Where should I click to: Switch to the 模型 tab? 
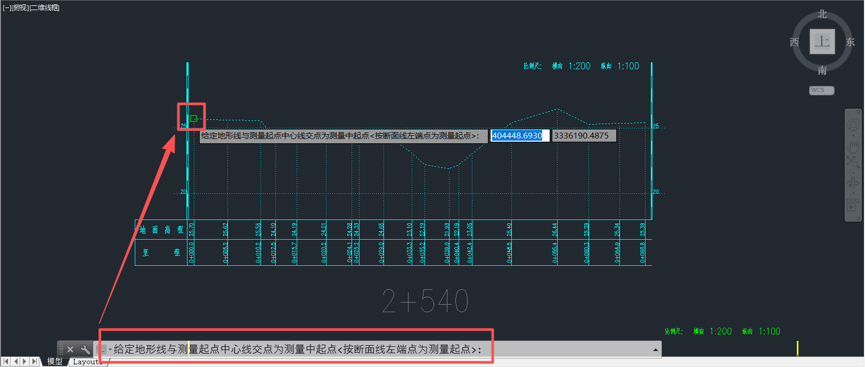[x=55, y=361]
